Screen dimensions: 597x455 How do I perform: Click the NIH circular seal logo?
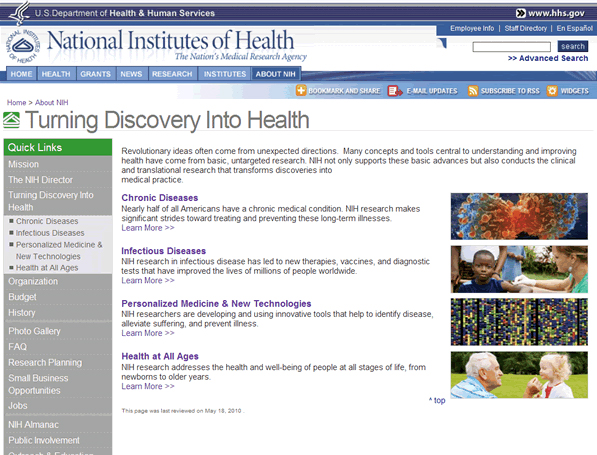point(23,46)
